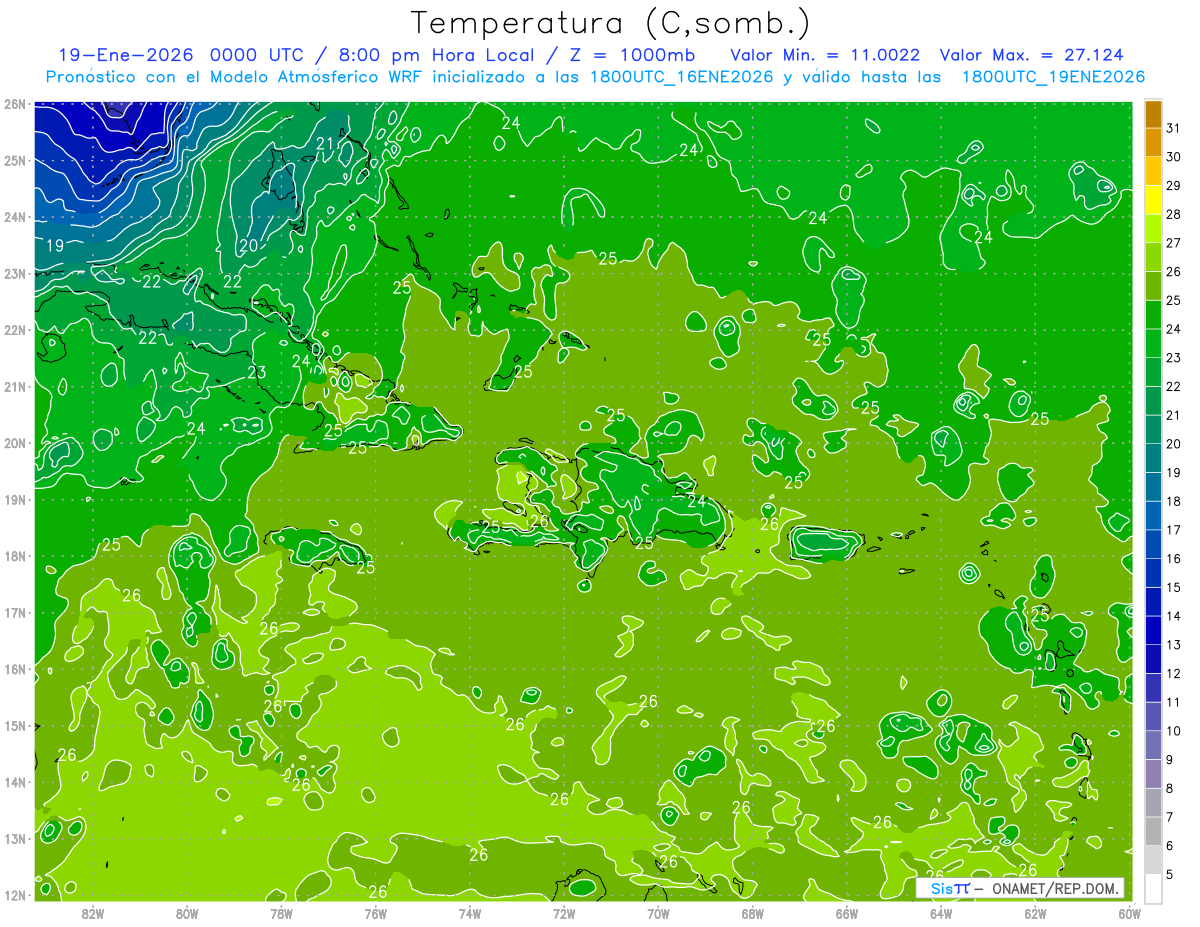Select the "Valor Min. = 11.0022" value

click(x=825, y=55)
